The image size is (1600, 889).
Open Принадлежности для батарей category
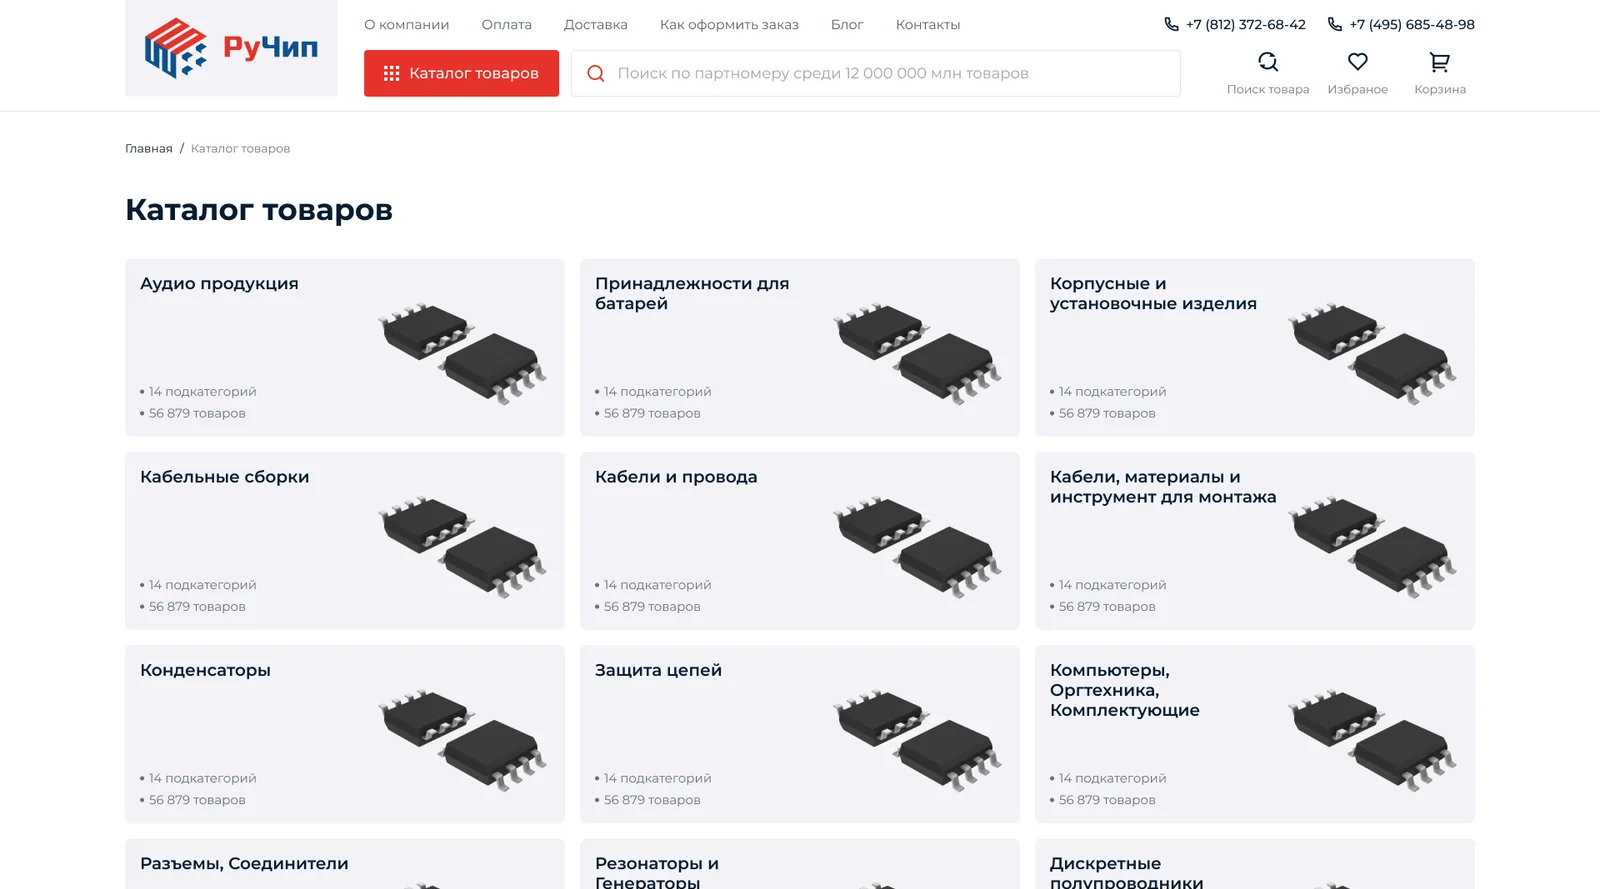tap(800, 347)
